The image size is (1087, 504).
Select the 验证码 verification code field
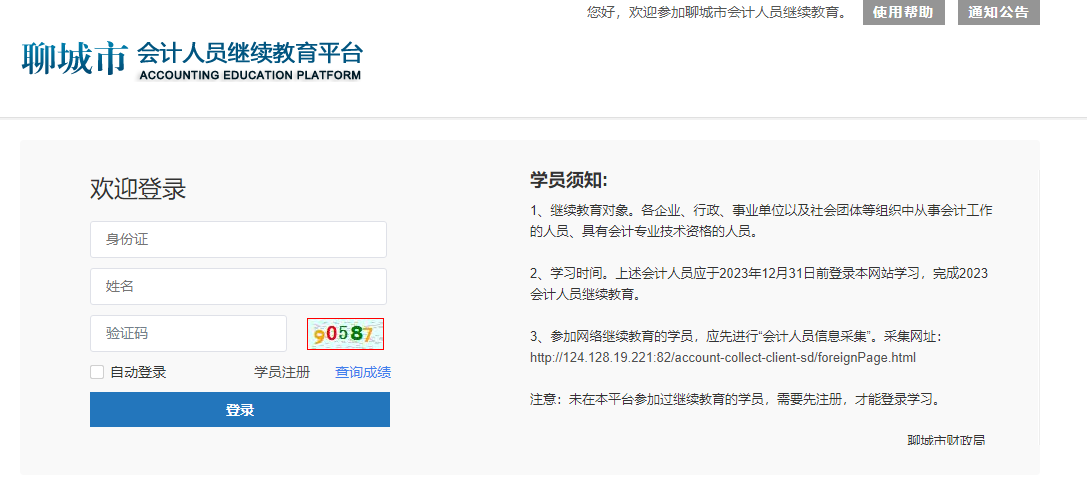tap(188, 334)
